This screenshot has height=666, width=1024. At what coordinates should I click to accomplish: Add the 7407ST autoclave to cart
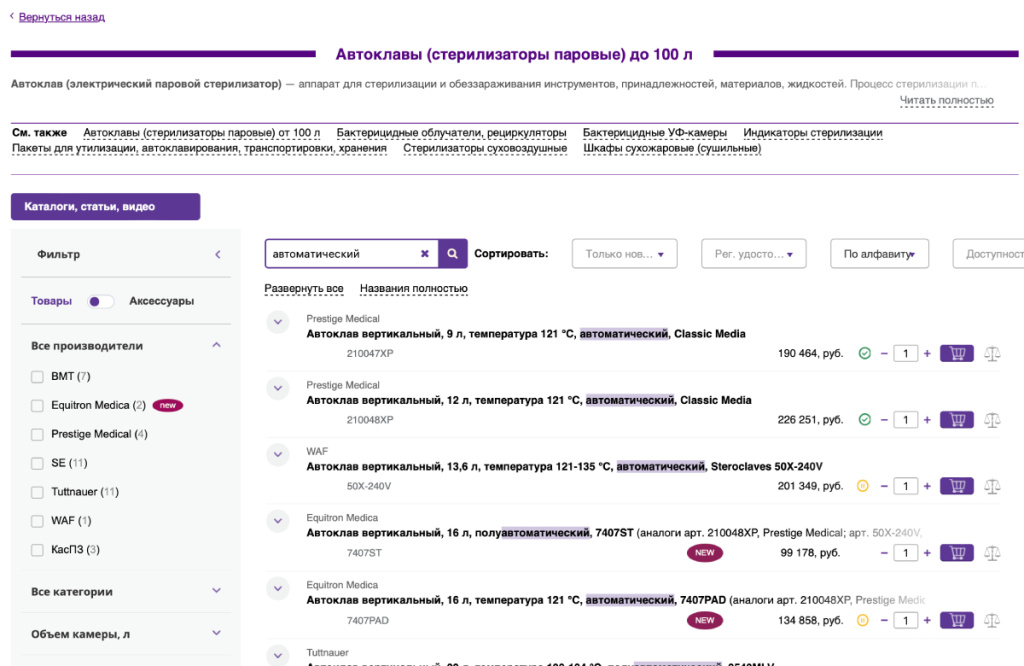point(957,553)
